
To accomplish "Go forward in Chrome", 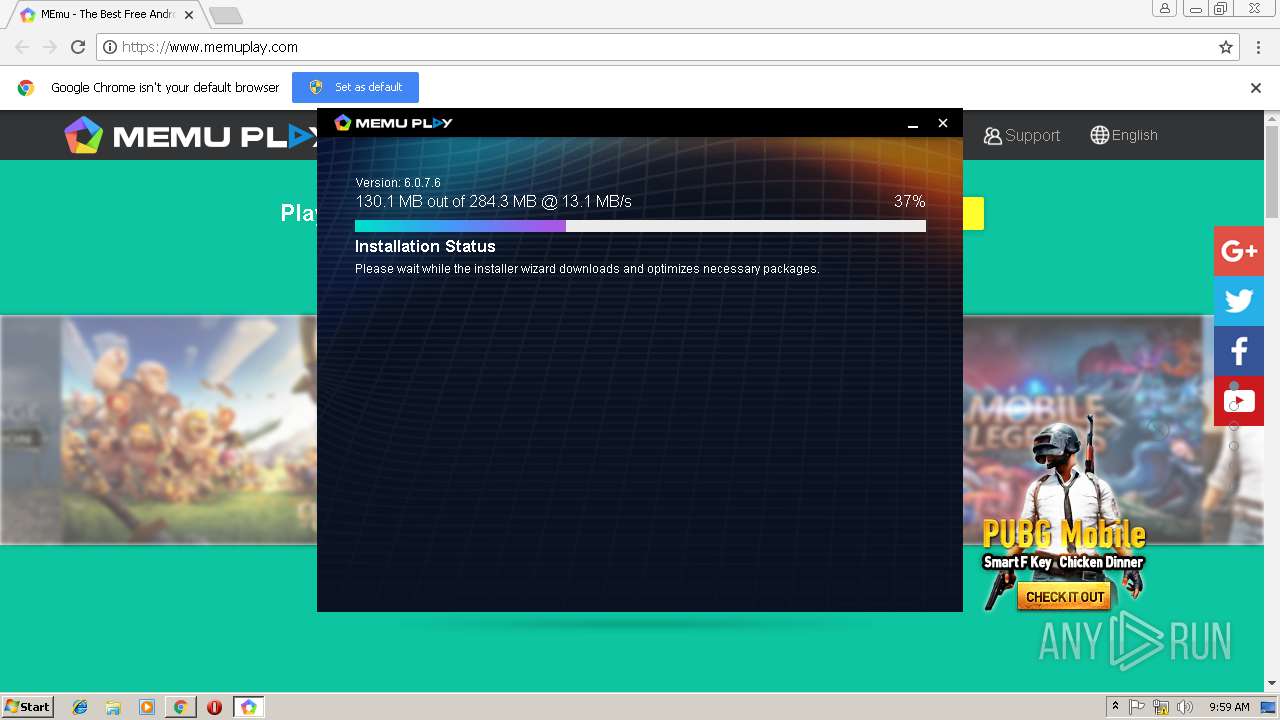I will point(50,47).
